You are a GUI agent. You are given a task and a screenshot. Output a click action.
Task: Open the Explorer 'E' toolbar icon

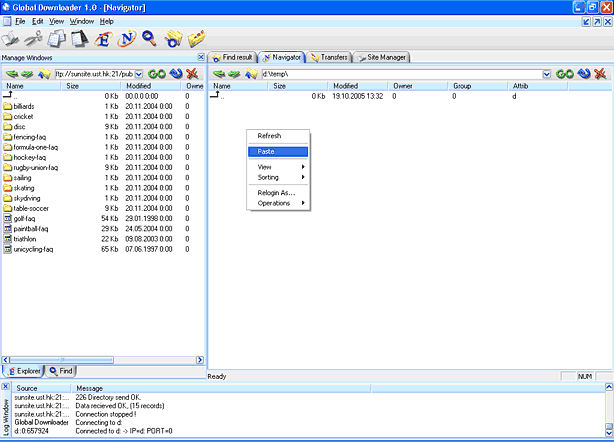(103, 39)
